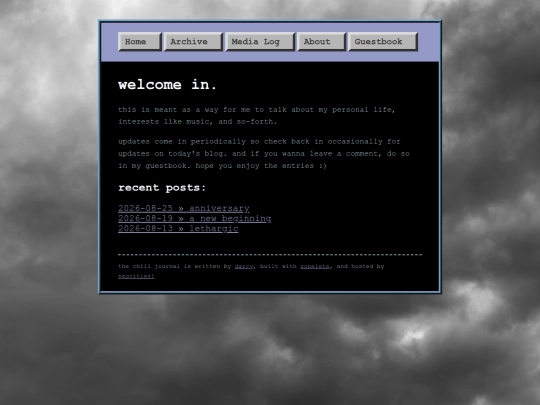
Task: Open the Media Log page
Action: coord(260,42)
